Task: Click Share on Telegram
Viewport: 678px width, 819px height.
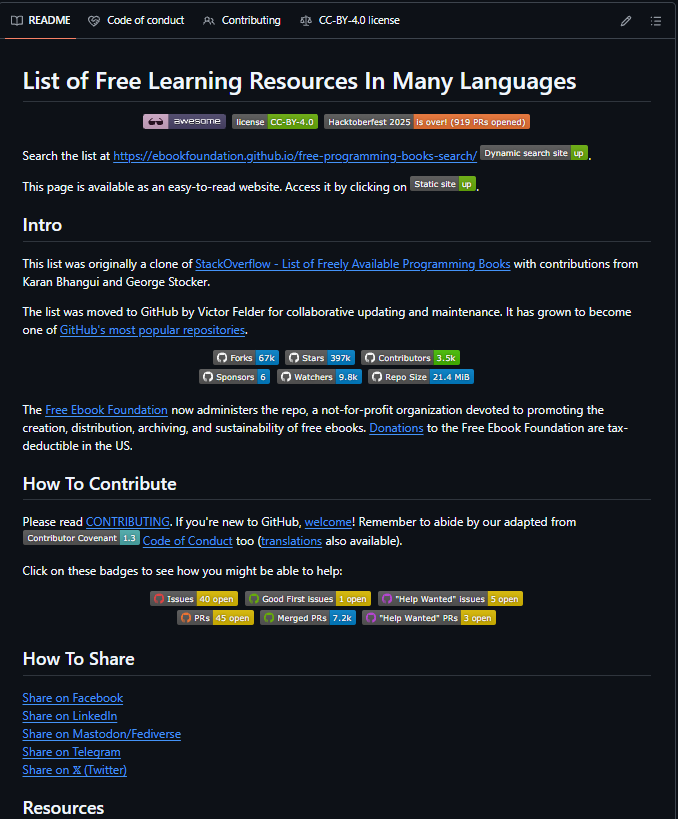Action: (72, 752)
